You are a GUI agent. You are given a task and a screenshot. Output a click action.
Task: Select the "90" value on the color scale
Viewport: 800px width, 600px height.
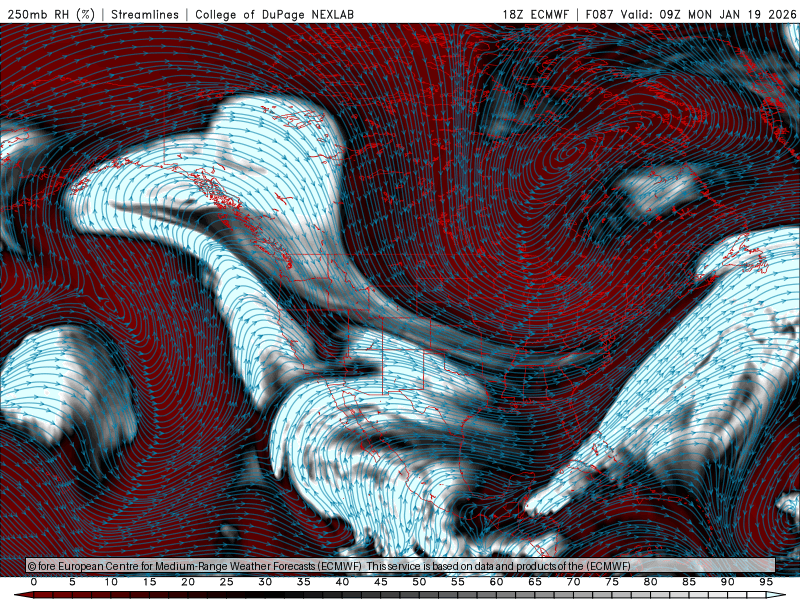tap(727, 582)
